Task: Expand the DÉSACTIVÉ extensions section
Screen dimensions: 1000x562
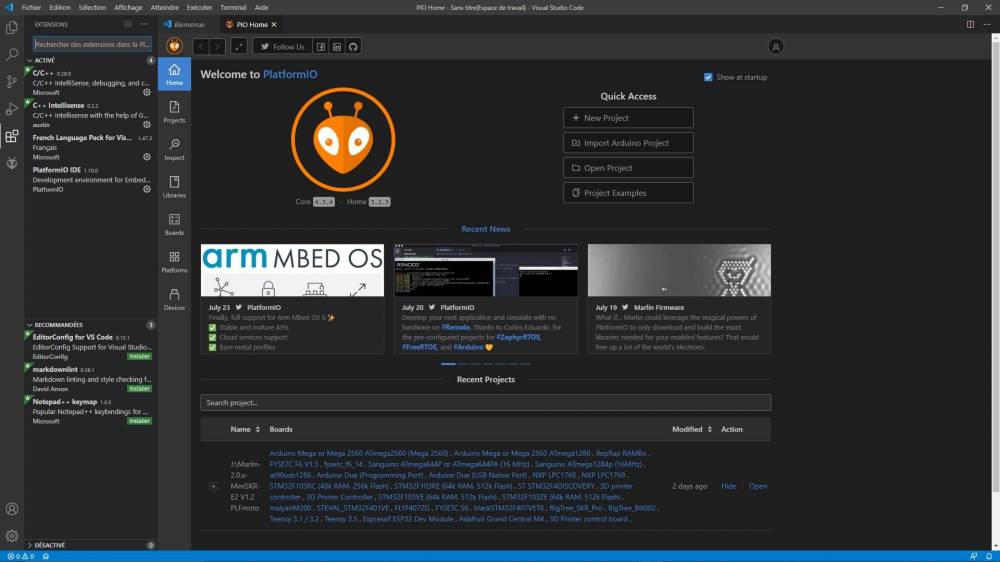Action: 29,545
